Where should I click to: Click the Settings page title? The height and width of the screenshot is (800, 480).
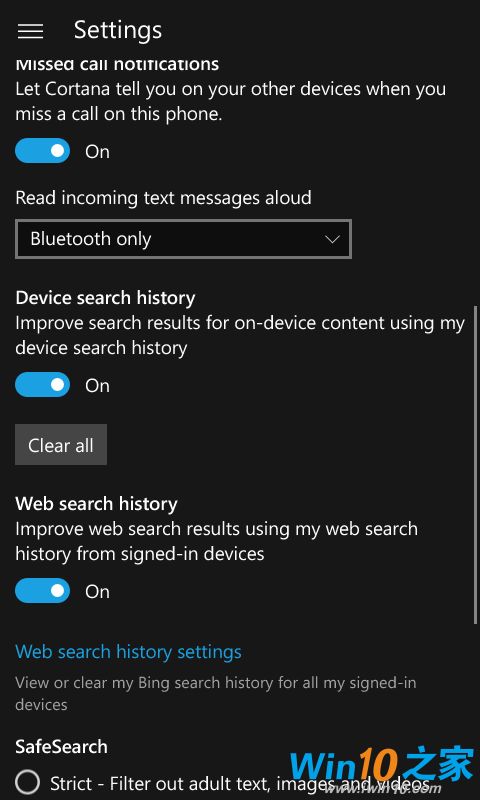118,31
